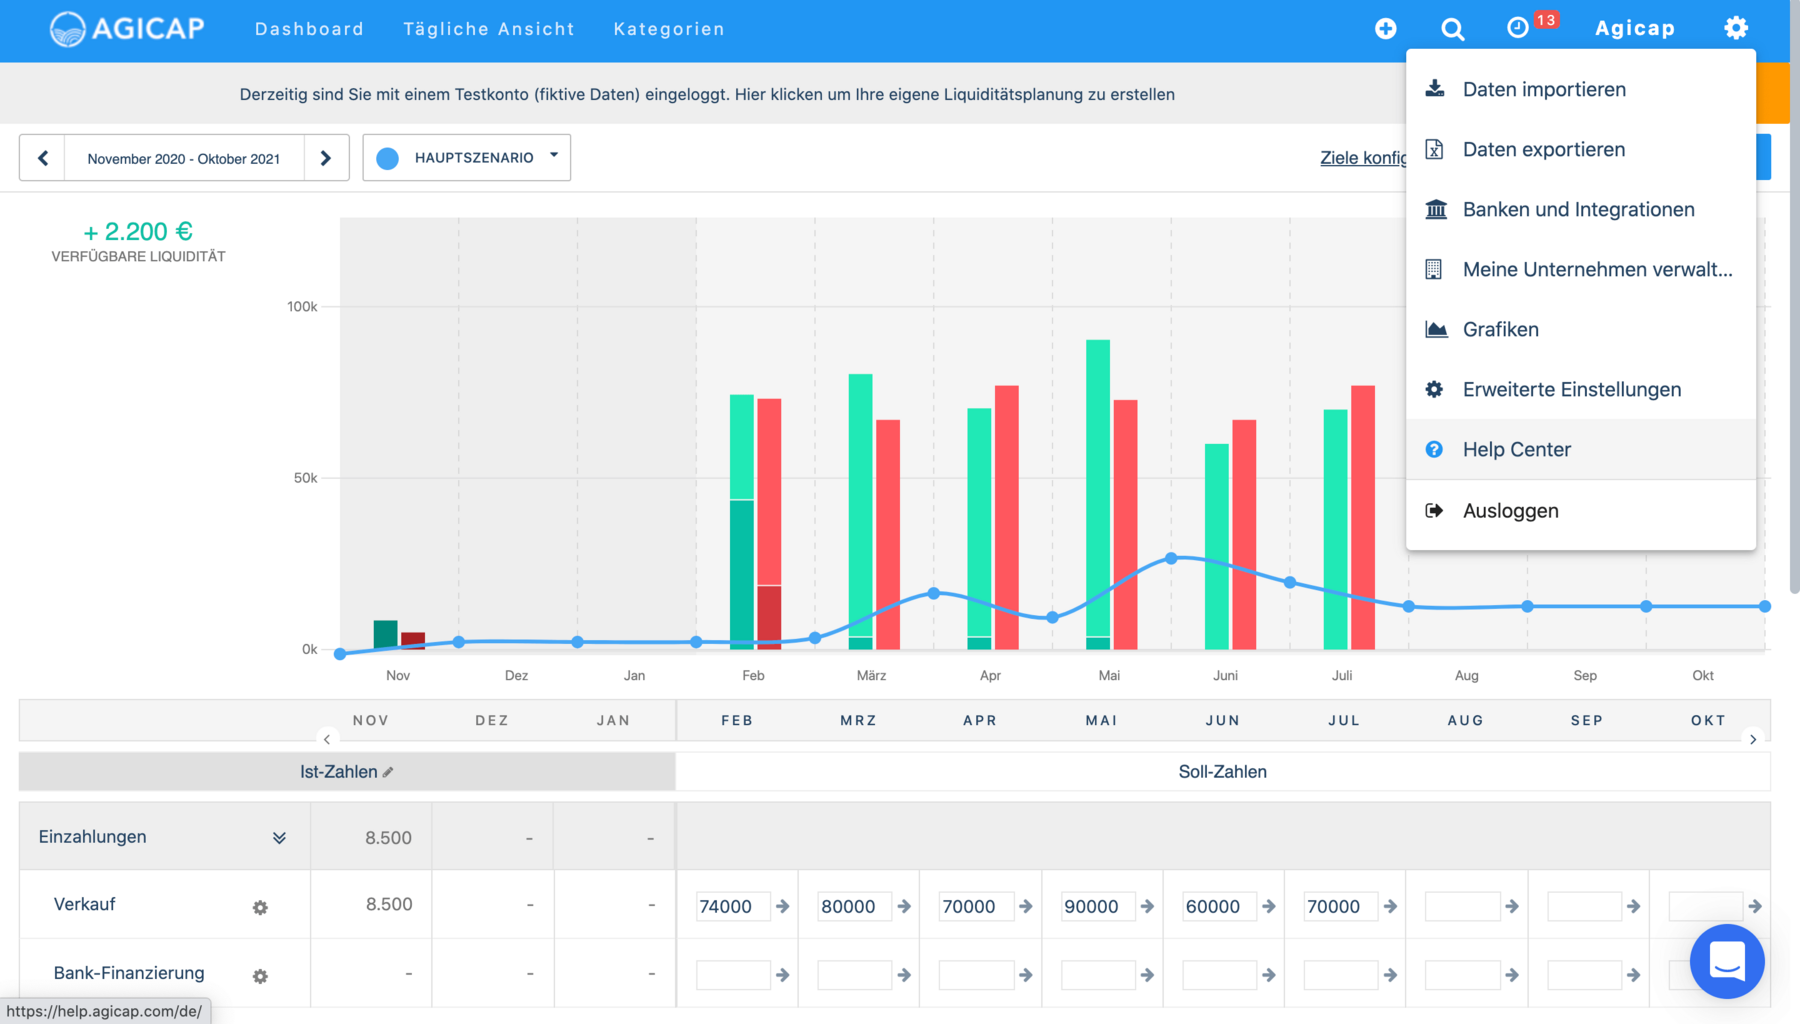Go to previous date period
The image size is (1800, 1024).
click(43, 158)
